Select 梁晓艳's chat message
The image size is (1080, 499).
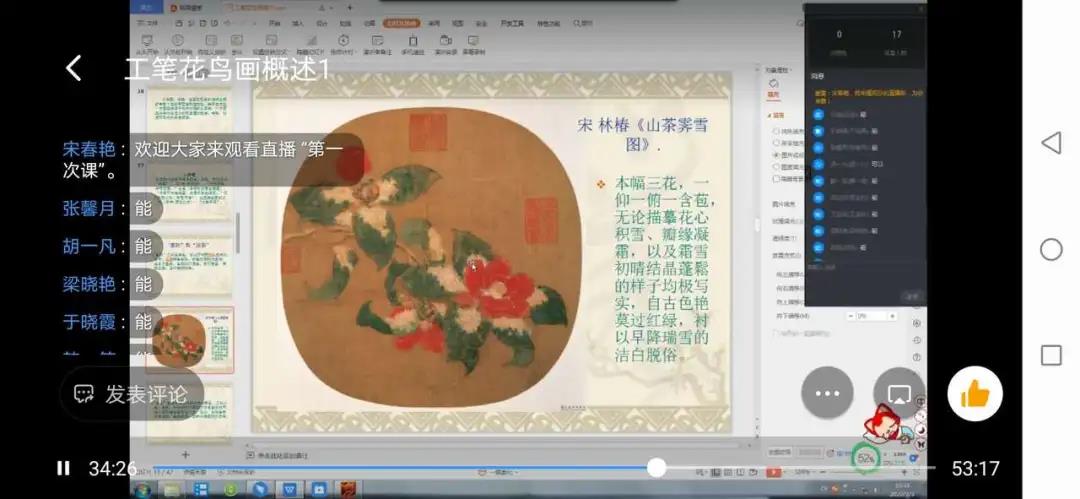(x=112, y=284)
